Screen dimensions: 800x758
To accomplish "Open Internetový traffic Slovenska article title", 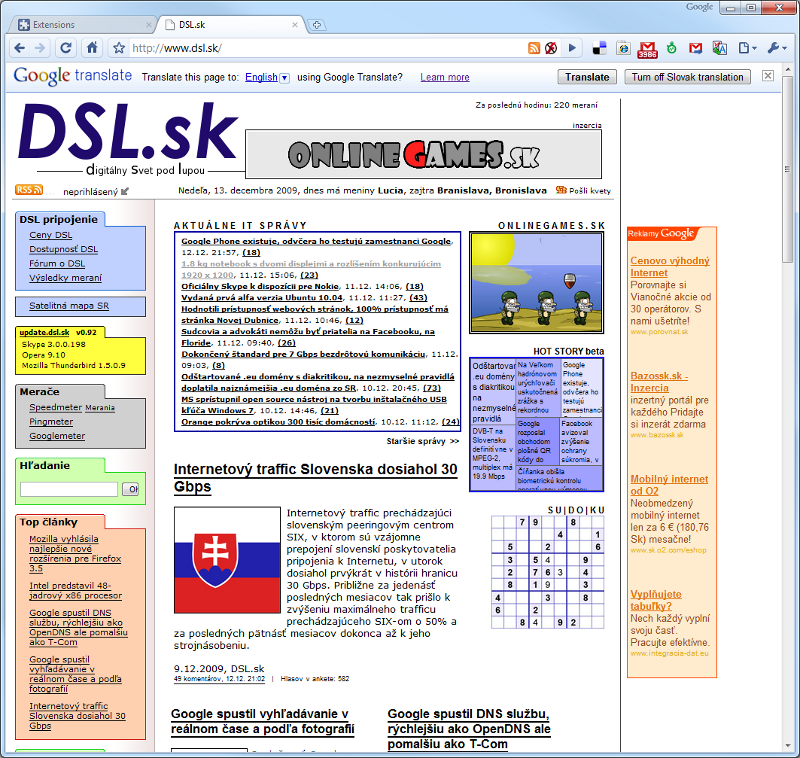I will 315,478.
